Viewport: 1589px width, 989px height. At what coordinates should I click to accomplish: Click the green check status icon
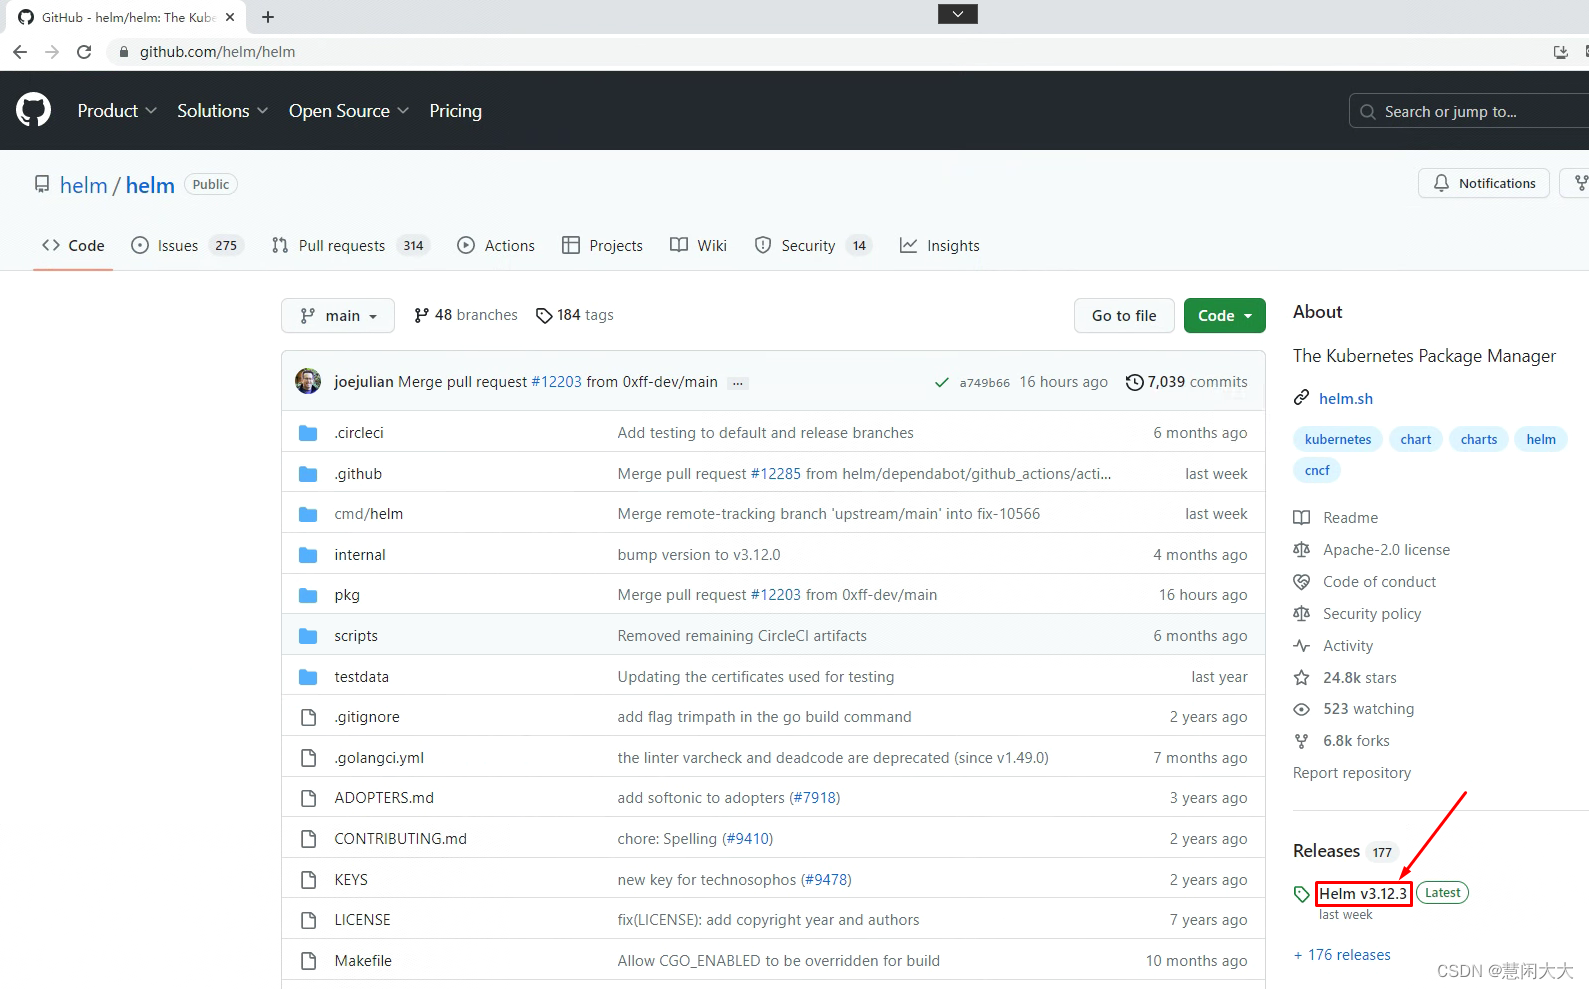point(941,382)
